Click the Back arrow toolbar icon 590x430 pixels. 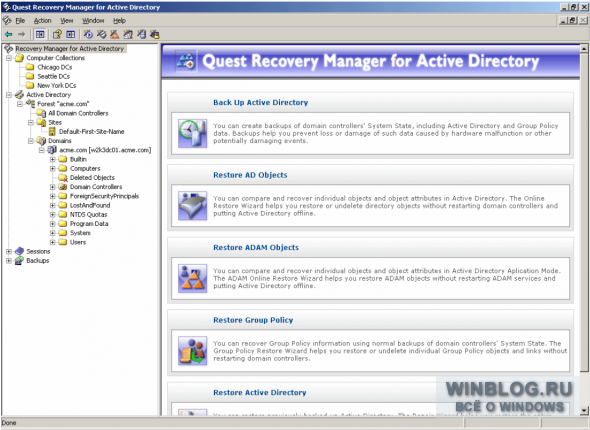coord(9,35)
